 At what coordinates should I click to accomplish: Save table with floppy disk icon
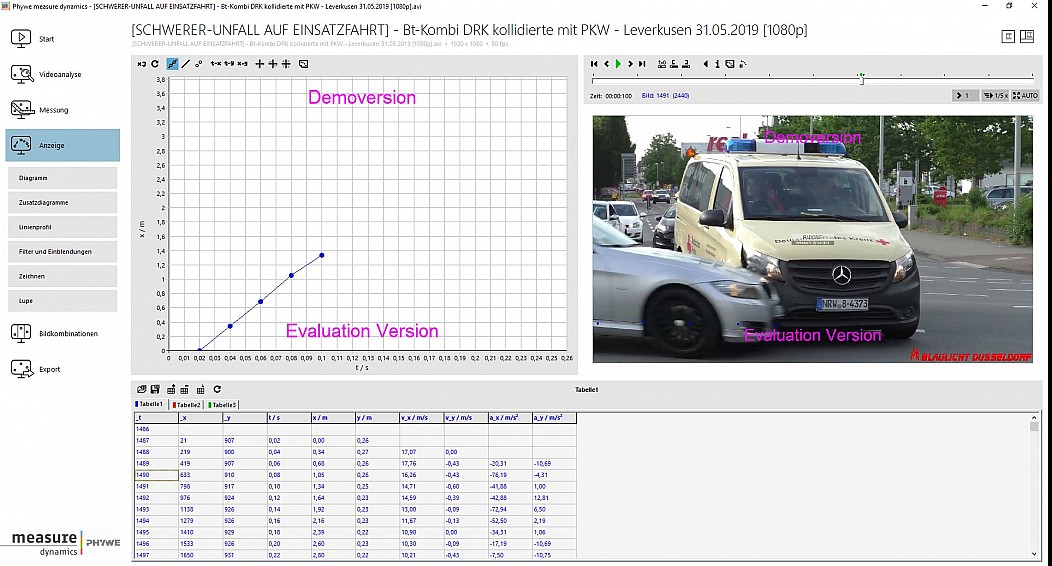pyautogui.click(x=155, y=389)
